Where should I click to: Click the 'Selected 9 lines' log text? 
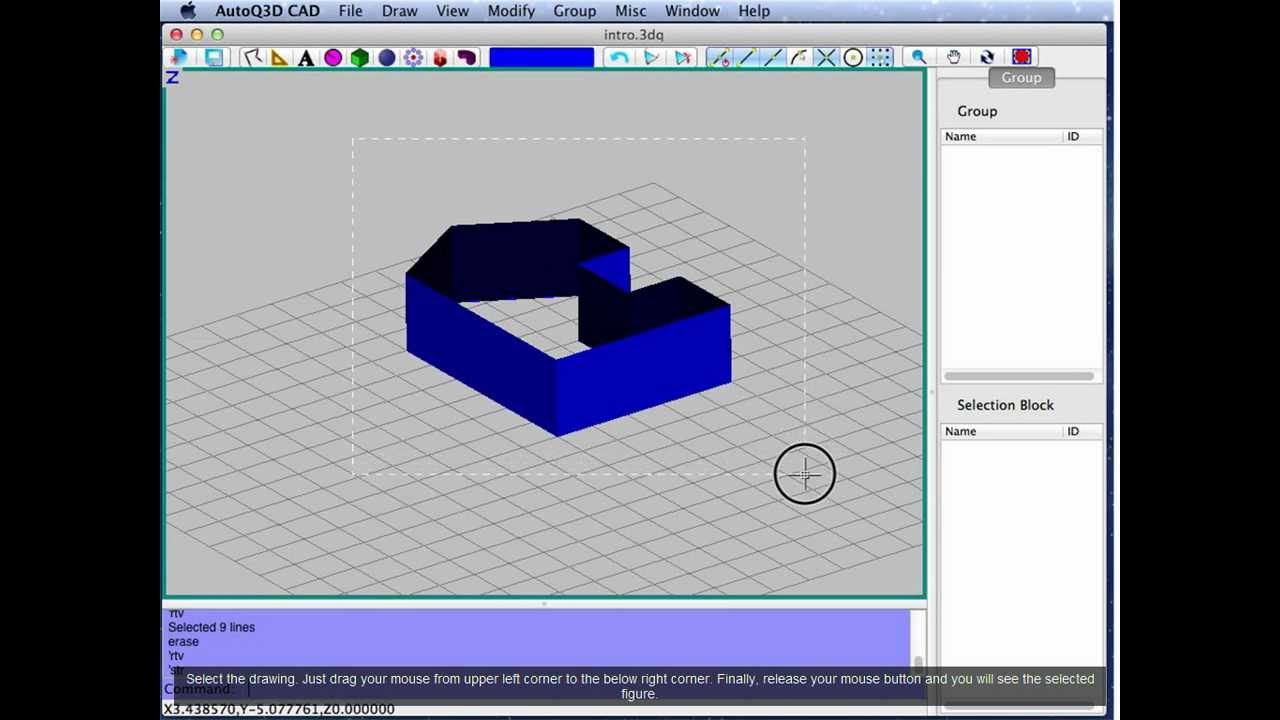(211, 627)
